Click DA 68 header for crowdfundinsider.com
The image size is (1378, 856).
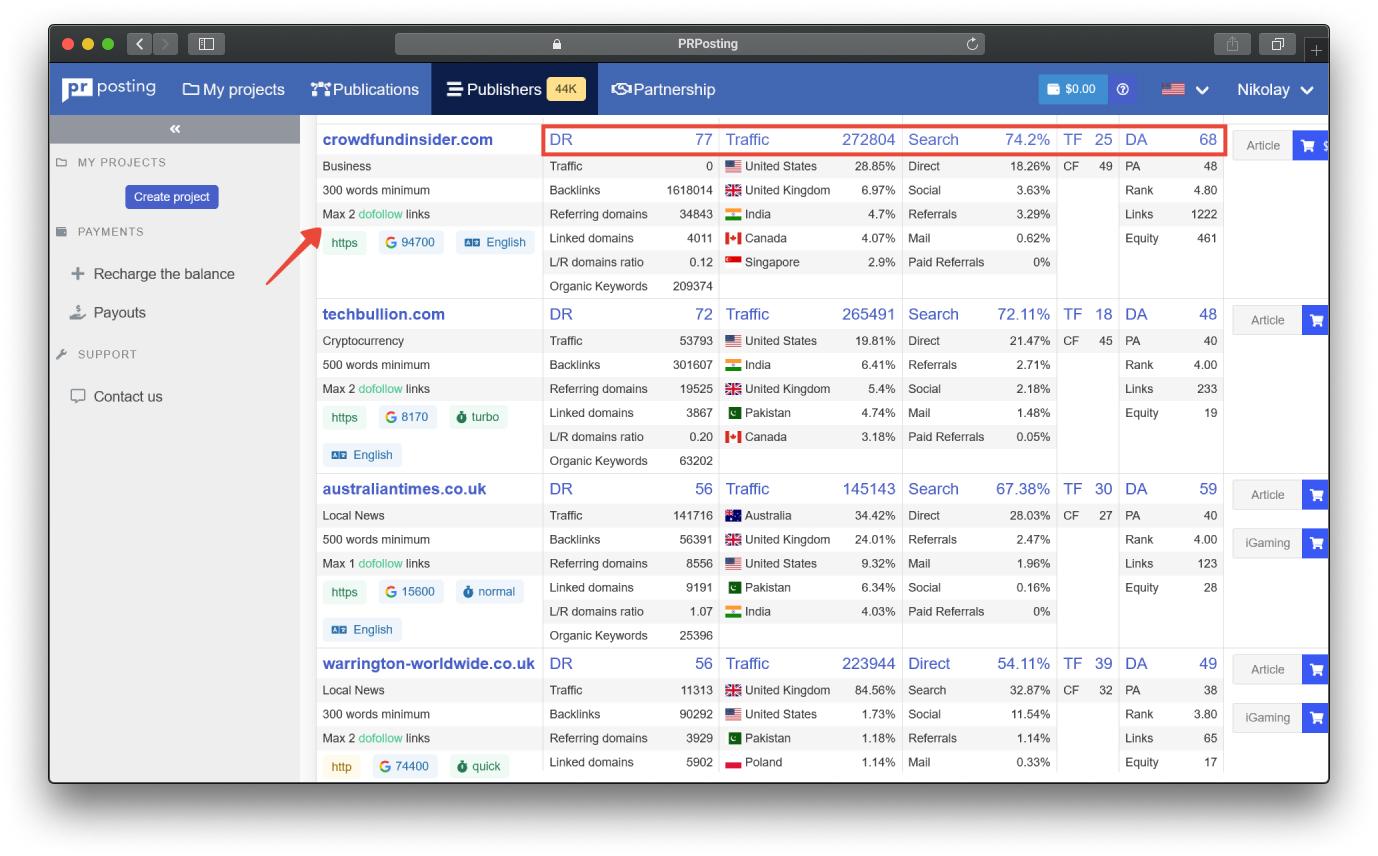coord(1171,140)
